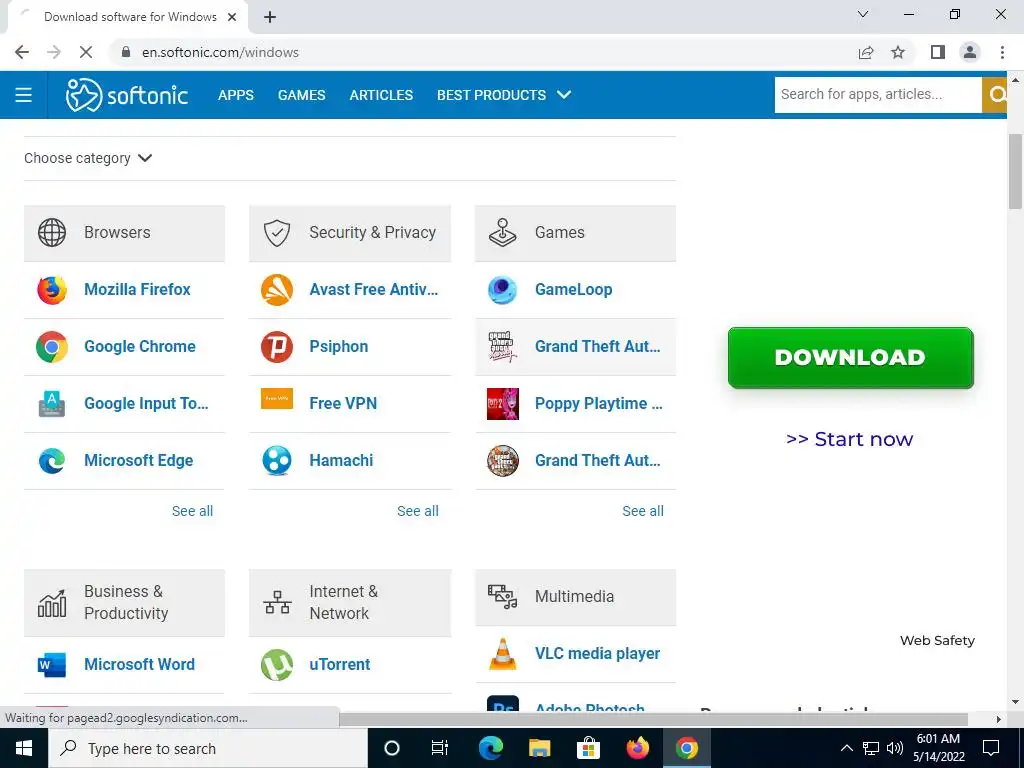Click the Browsers globe category icon
The width and height of the screenshot is (1024, 768).
click(x=52, y=232)
